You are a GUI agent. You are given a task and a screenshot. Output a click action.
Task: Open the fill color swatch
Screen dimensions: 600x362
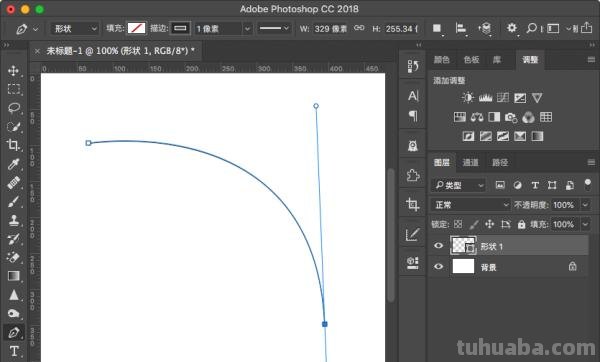tap(136, 28)
